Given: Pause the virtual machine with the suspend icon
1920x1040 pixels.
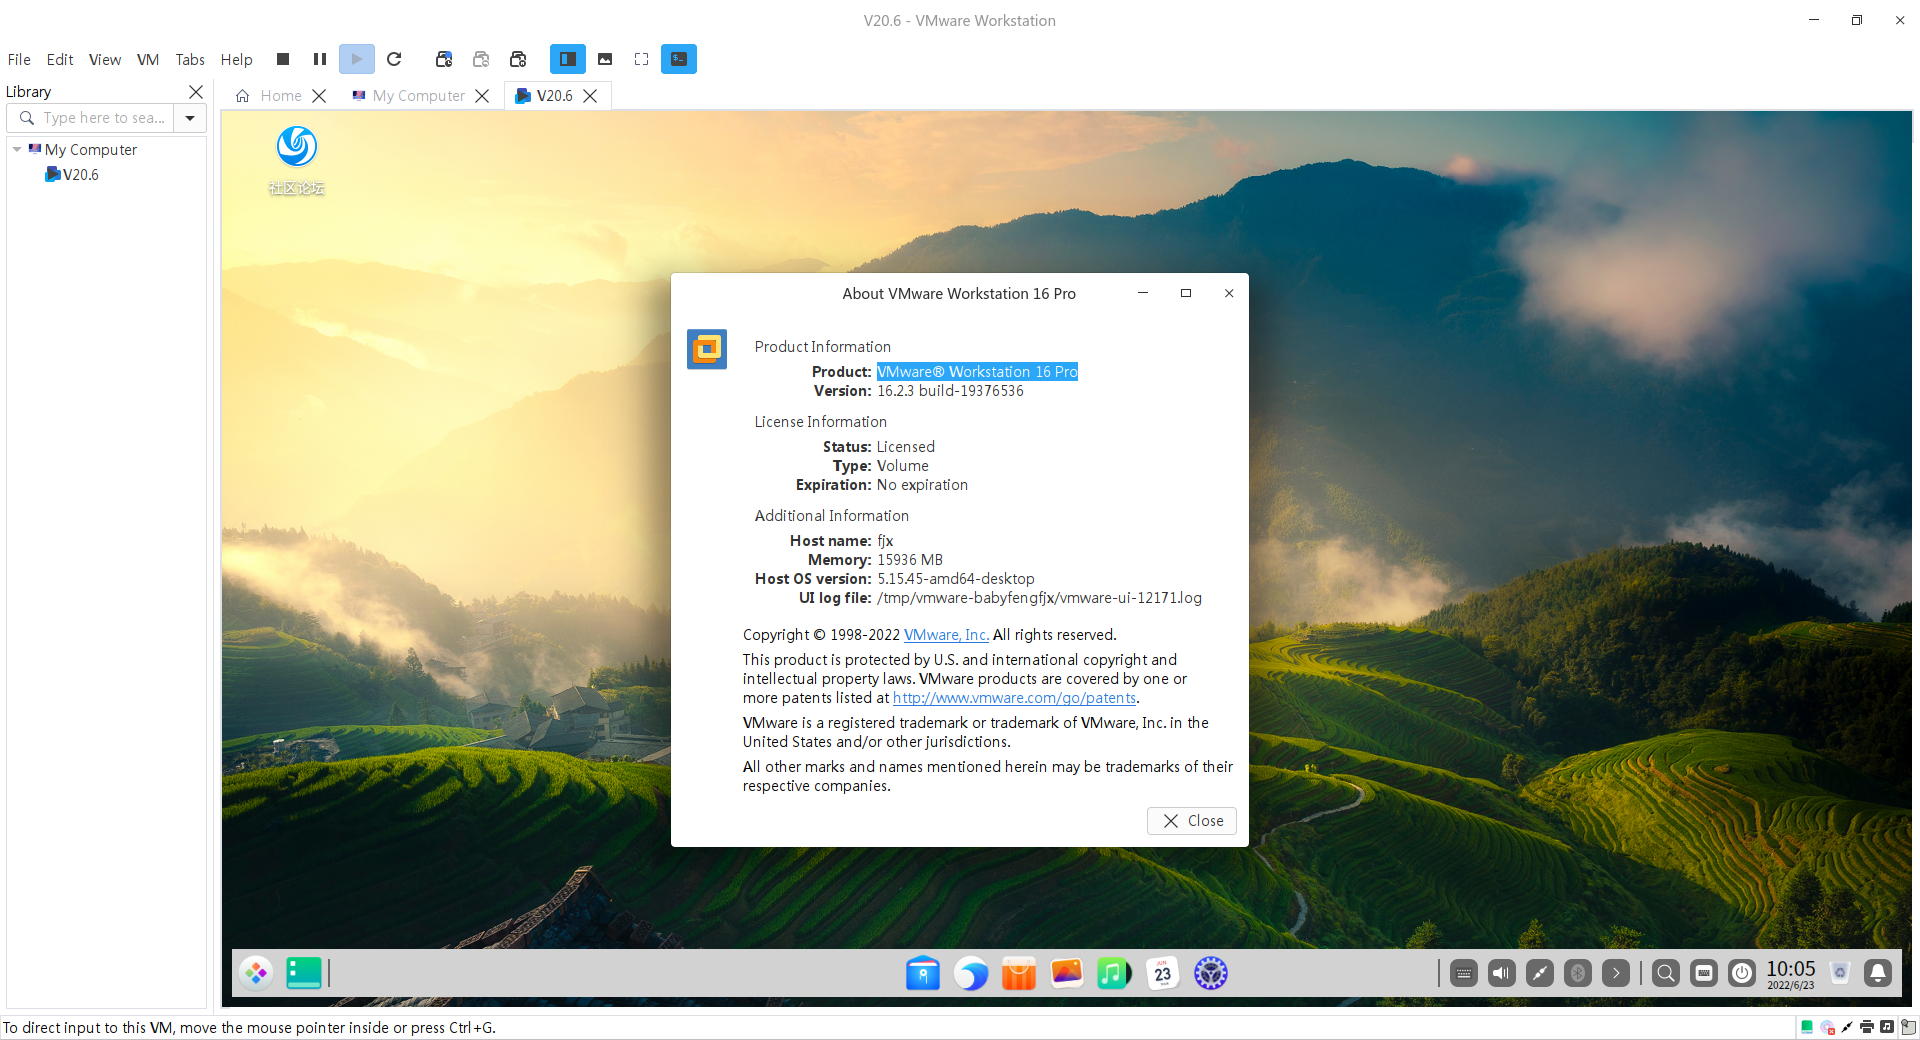Looking at the screenshot, I should point(320,59).
